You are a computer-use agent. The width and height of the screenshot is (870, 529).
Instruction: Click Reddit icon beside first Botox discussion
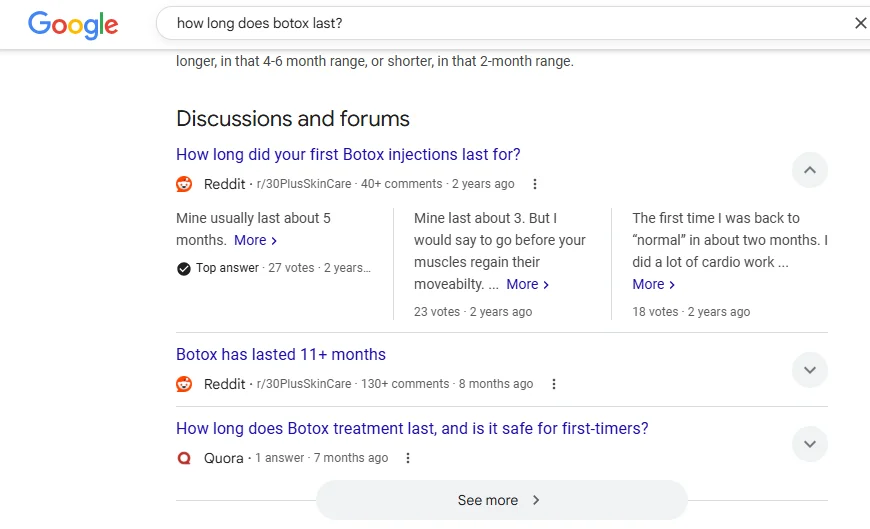point(184,184)
